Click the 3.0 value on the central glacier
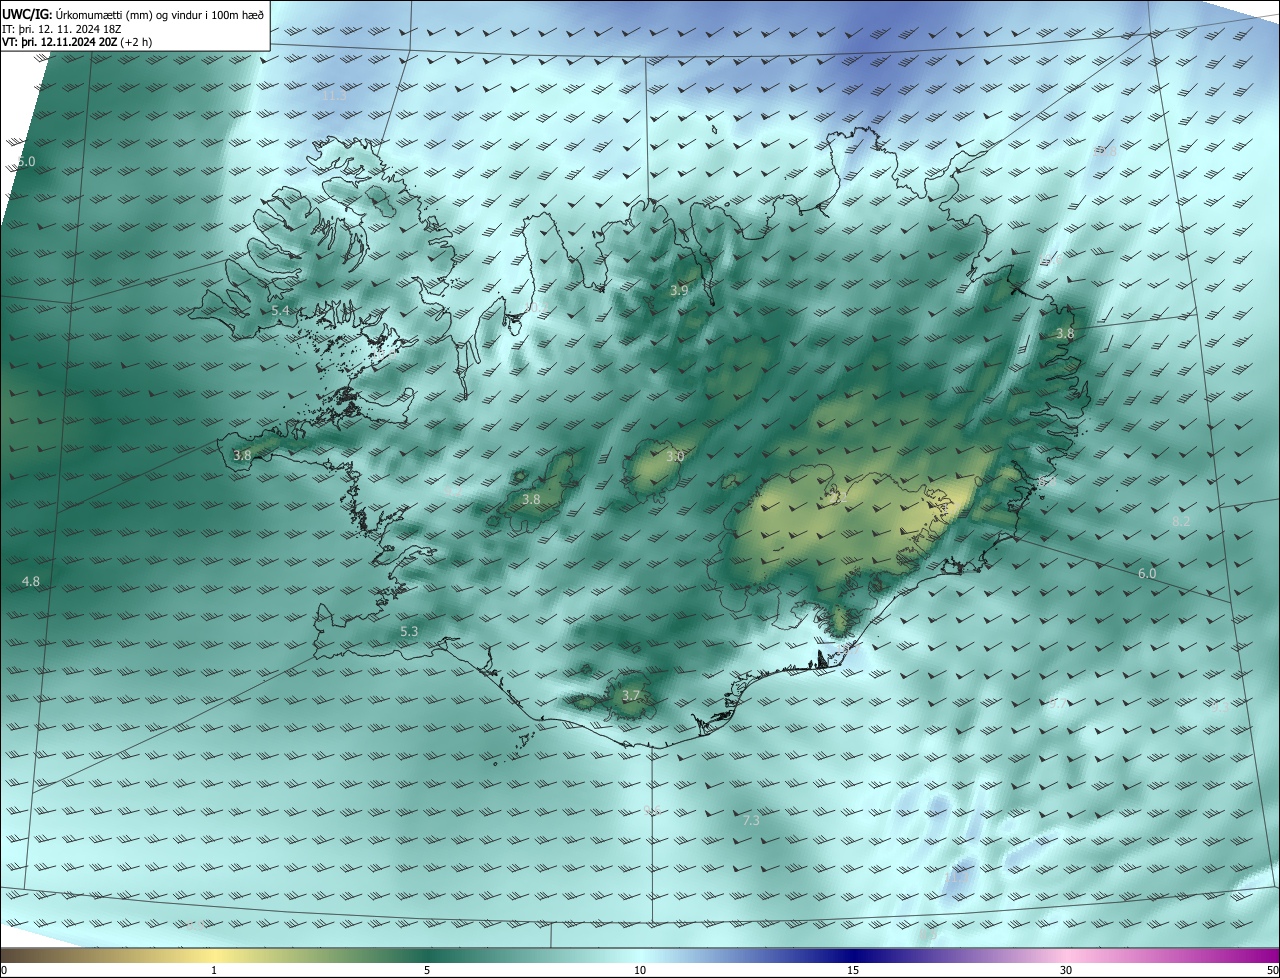 pos(675,456)
